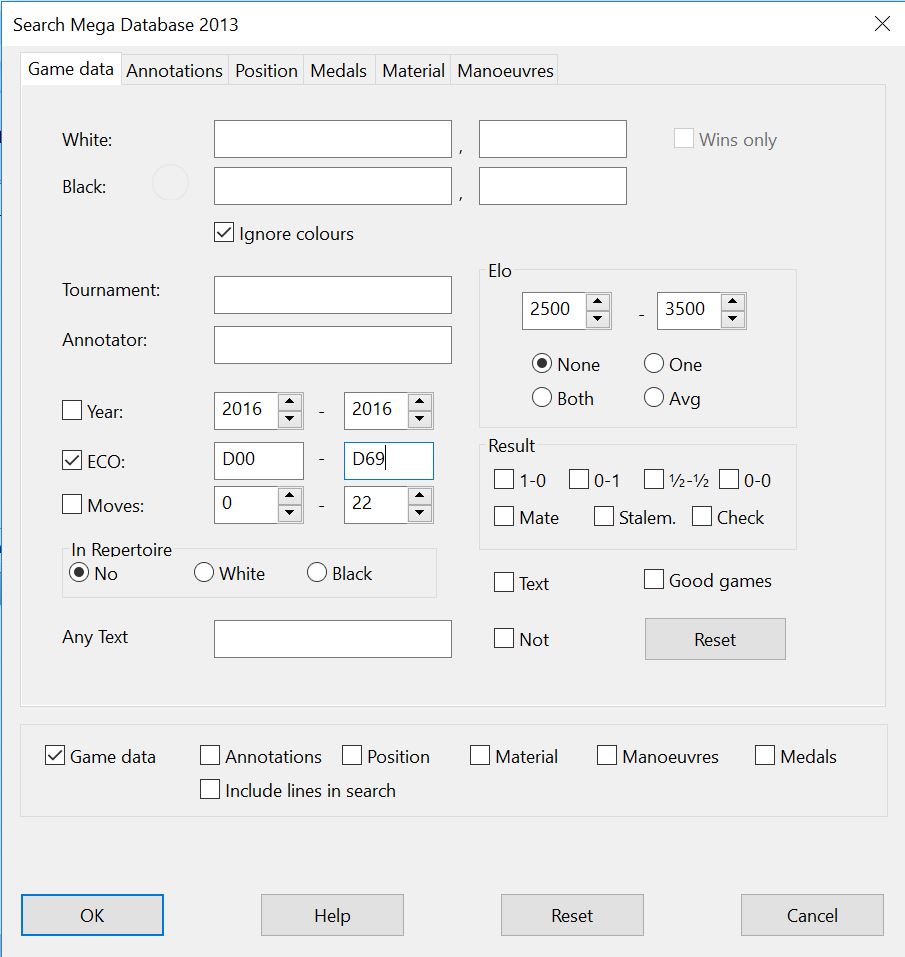The height and width of the screenshot is (957, 905).
Task: Check the 0-0 result checkbox
Action: (729, 480)
